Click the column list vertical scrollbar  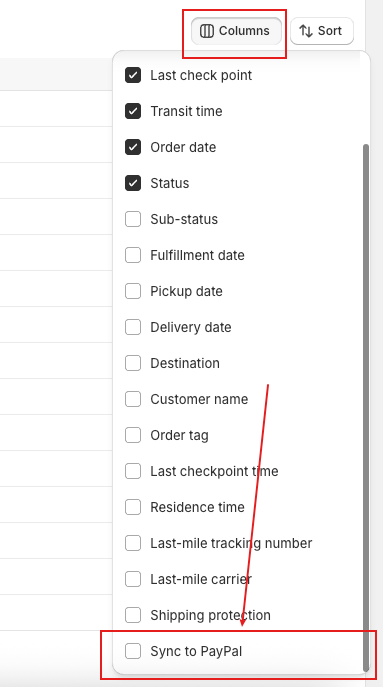pyautogui.click(x=366, y=407)
